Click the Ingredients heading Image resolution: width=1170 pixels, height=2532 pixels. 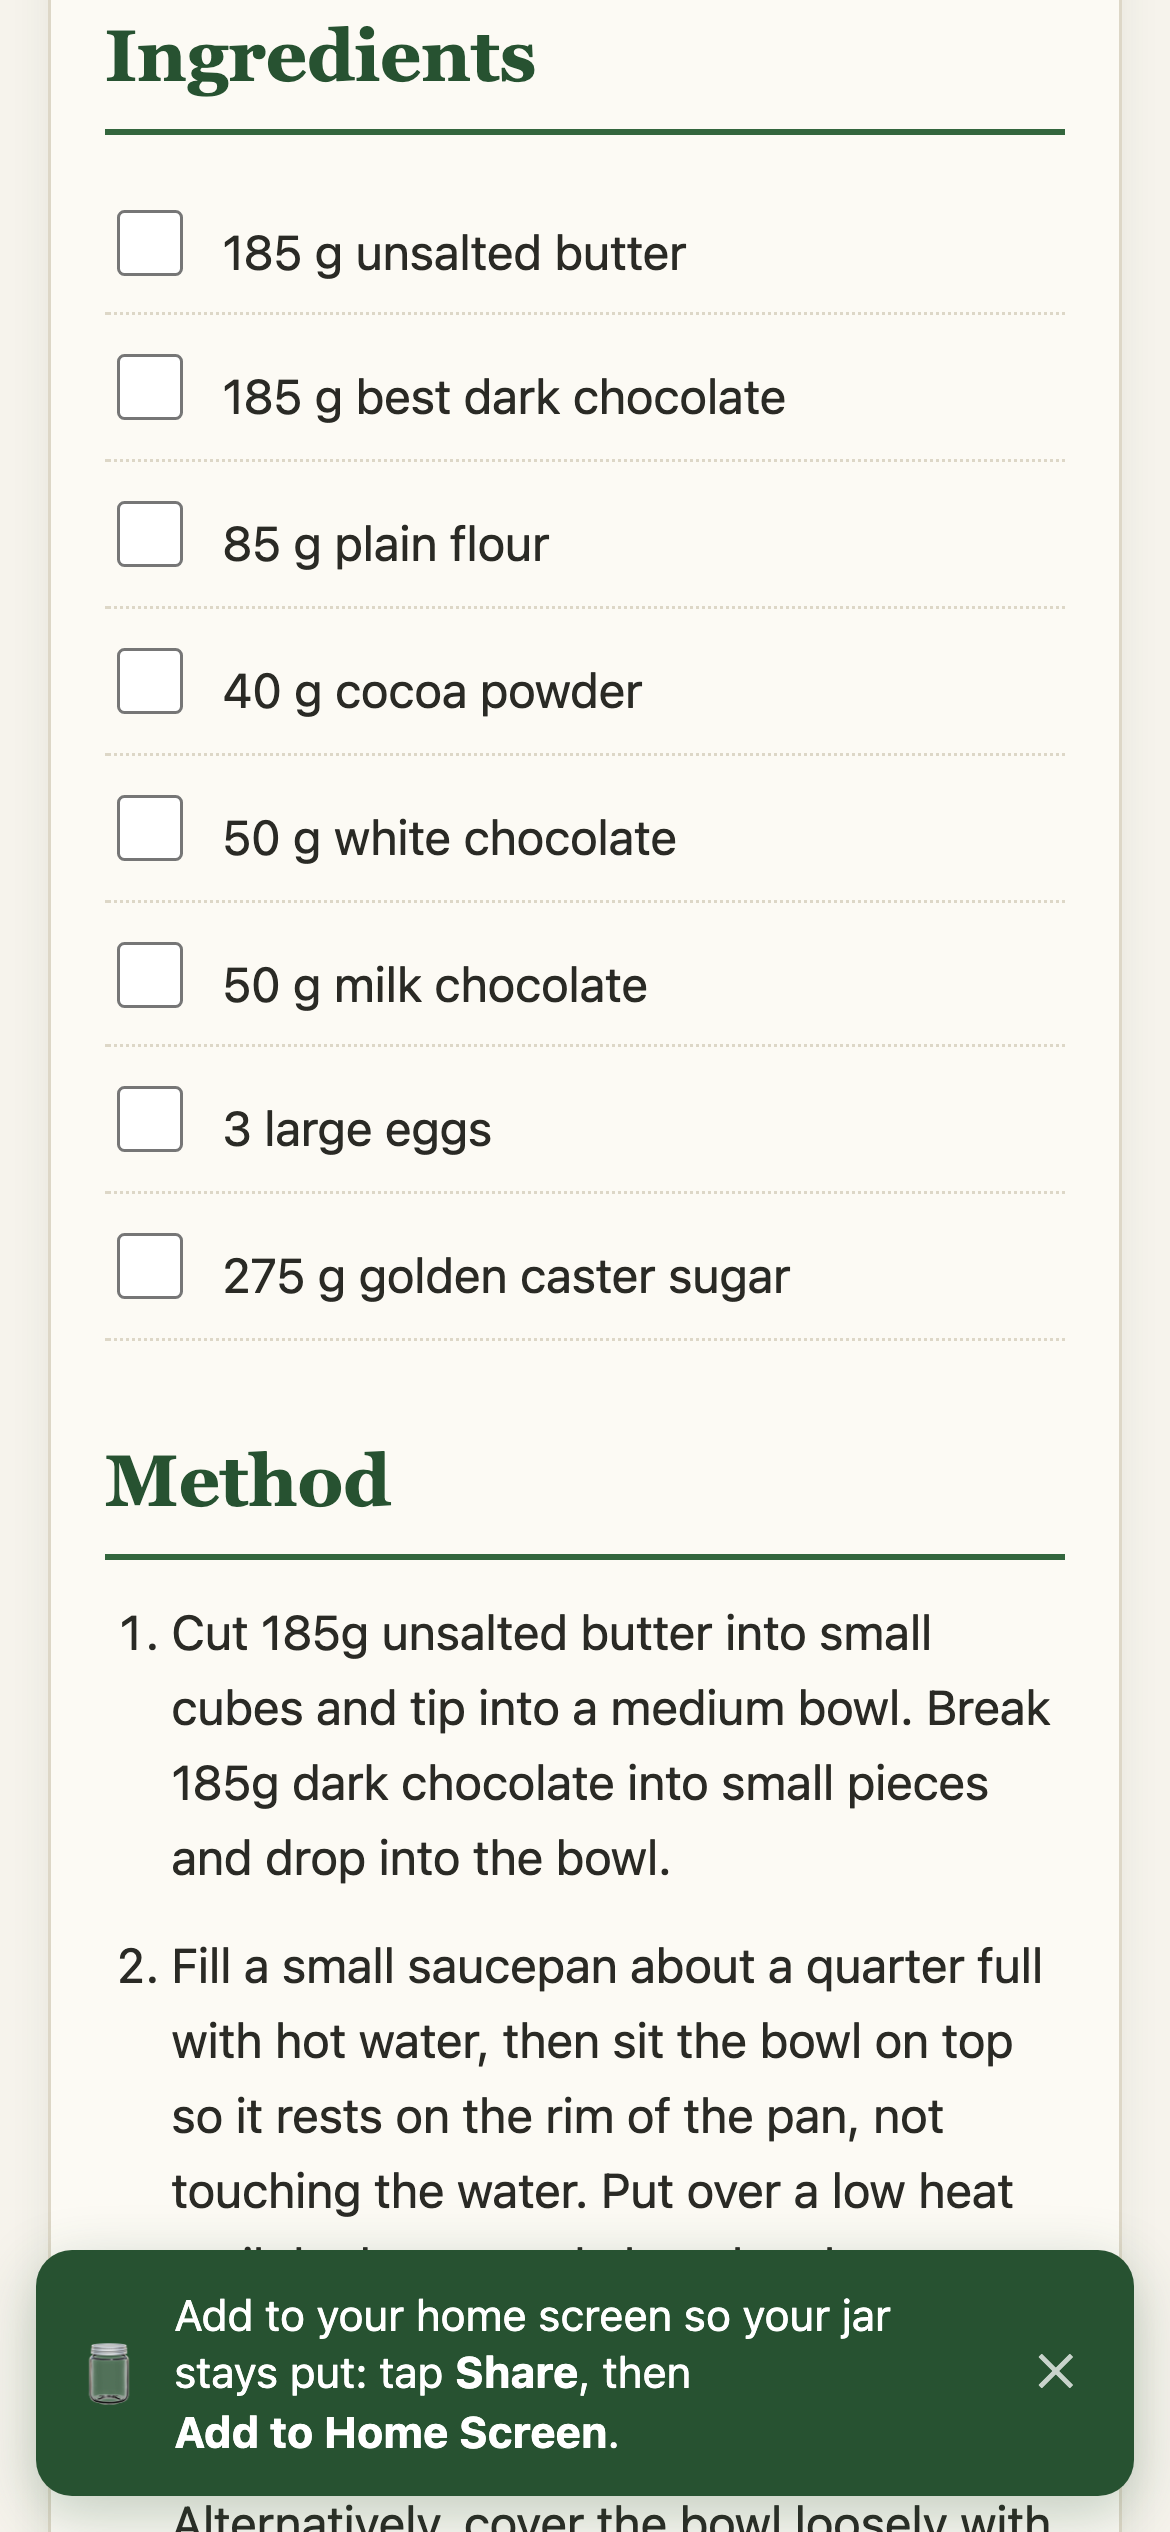321,58
